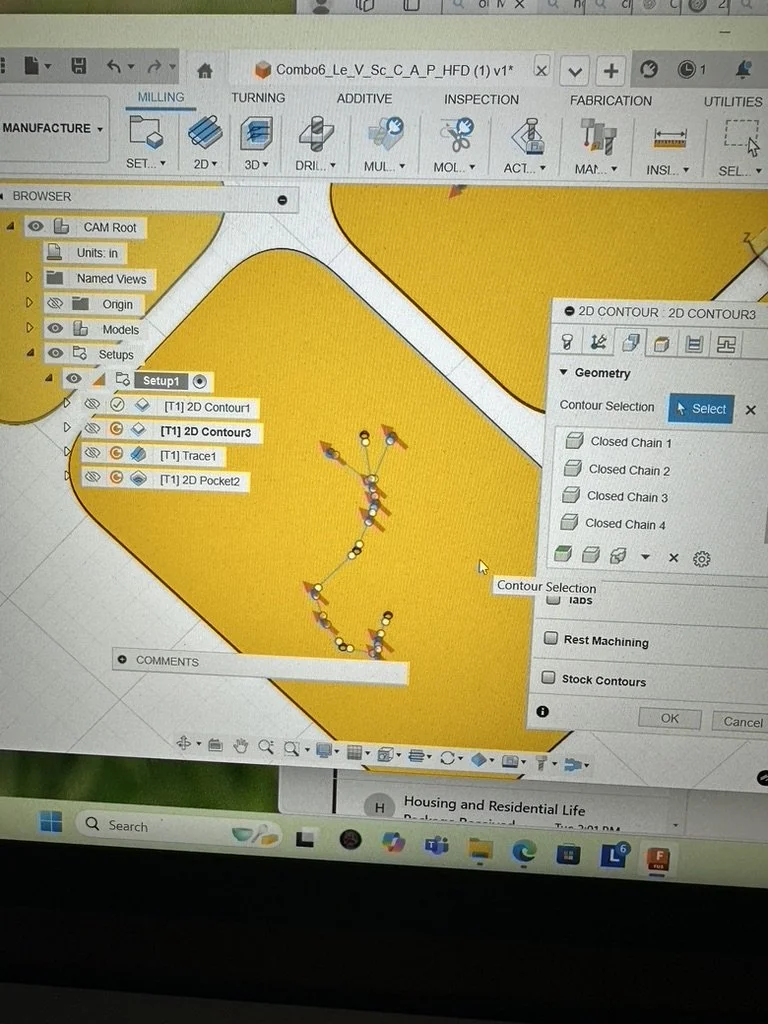Click the Zoom magnifier icon in navigation bar
Viewport: 768px width, 1024px height.
(265, 746)
